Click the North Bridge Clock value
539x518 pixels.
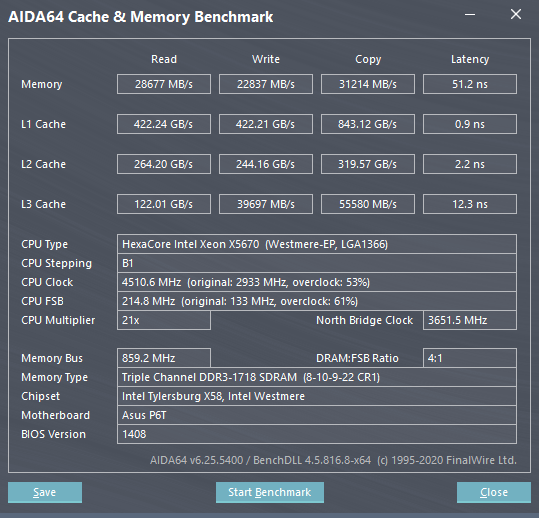click(470, 320)
